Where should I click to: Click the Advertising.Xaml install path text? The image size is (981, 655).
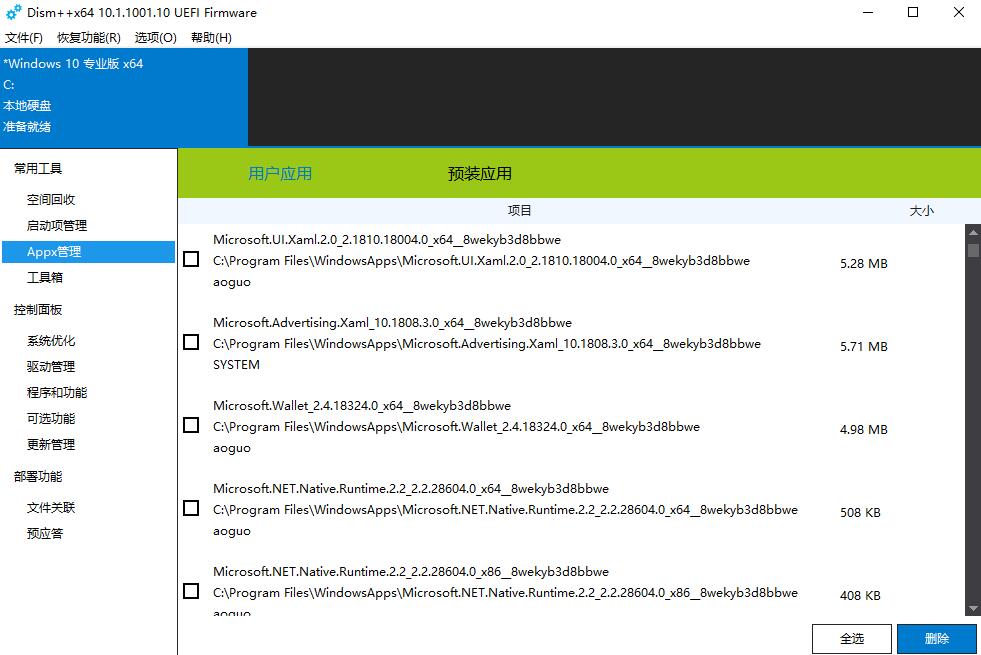487,344
